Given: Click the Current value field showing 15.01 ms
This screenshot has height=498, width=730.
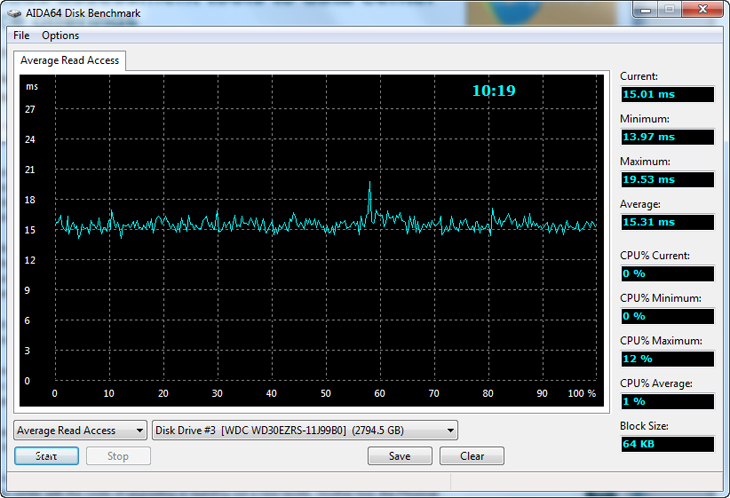Looking at the screenshot, I should click(x=667, y=94).
